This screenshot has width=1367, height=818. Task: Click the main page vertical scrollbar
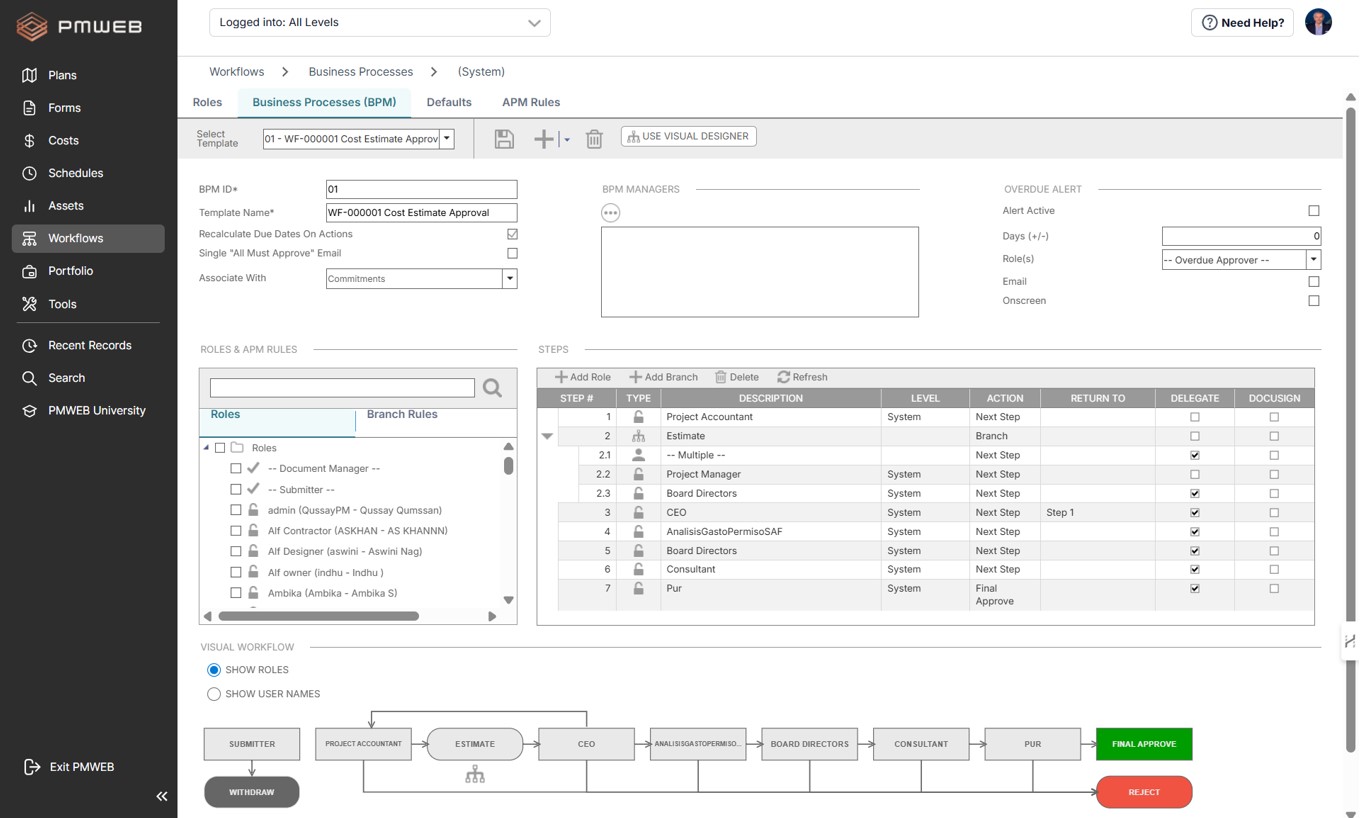(x=1350, y=430)
